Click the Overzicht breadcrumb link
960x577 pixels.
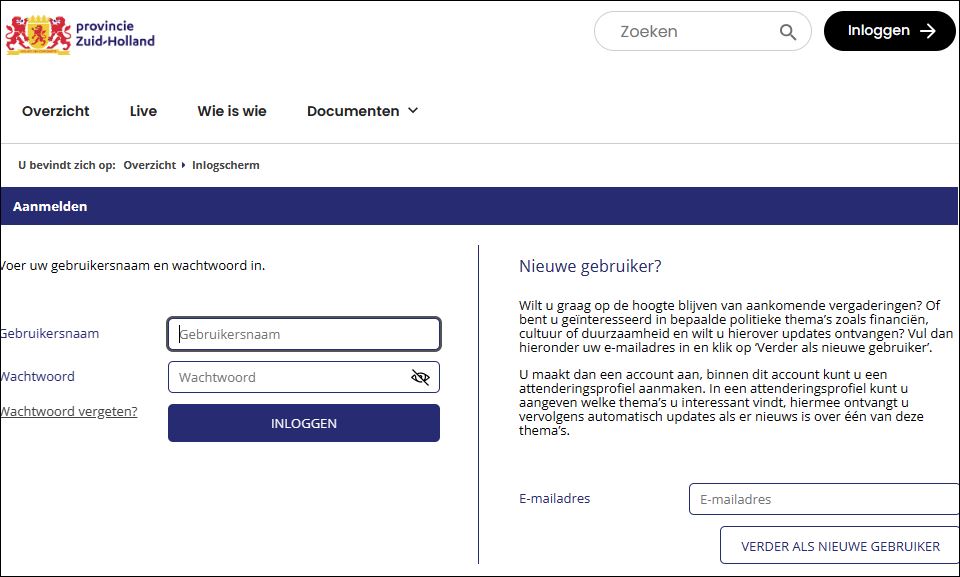click(x=149, y=165)
